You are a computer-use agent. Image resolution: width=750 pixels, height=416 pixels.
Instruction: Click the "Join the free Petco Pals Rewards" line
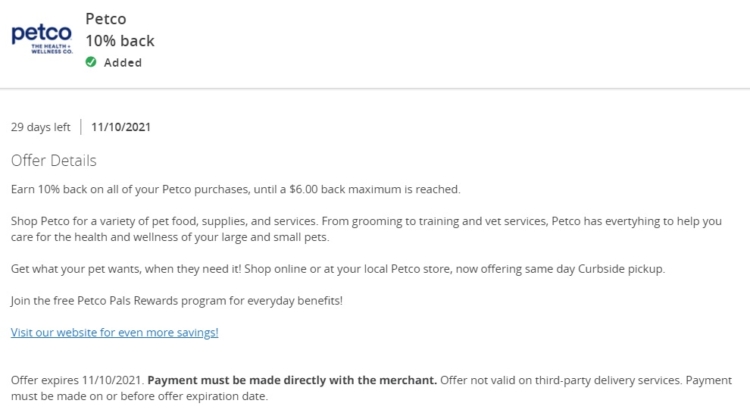[x=176, y=301]
